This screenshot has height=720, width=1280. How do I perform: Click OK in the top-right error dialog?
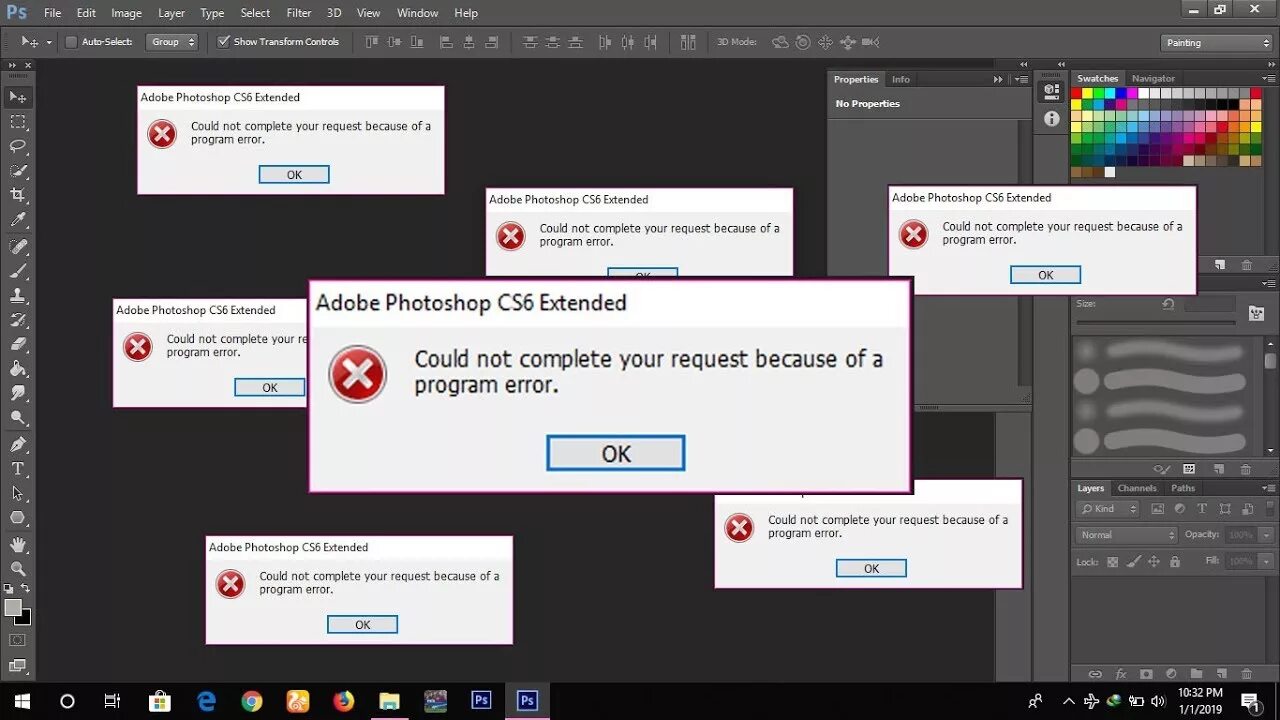[x=1045, y=275]
